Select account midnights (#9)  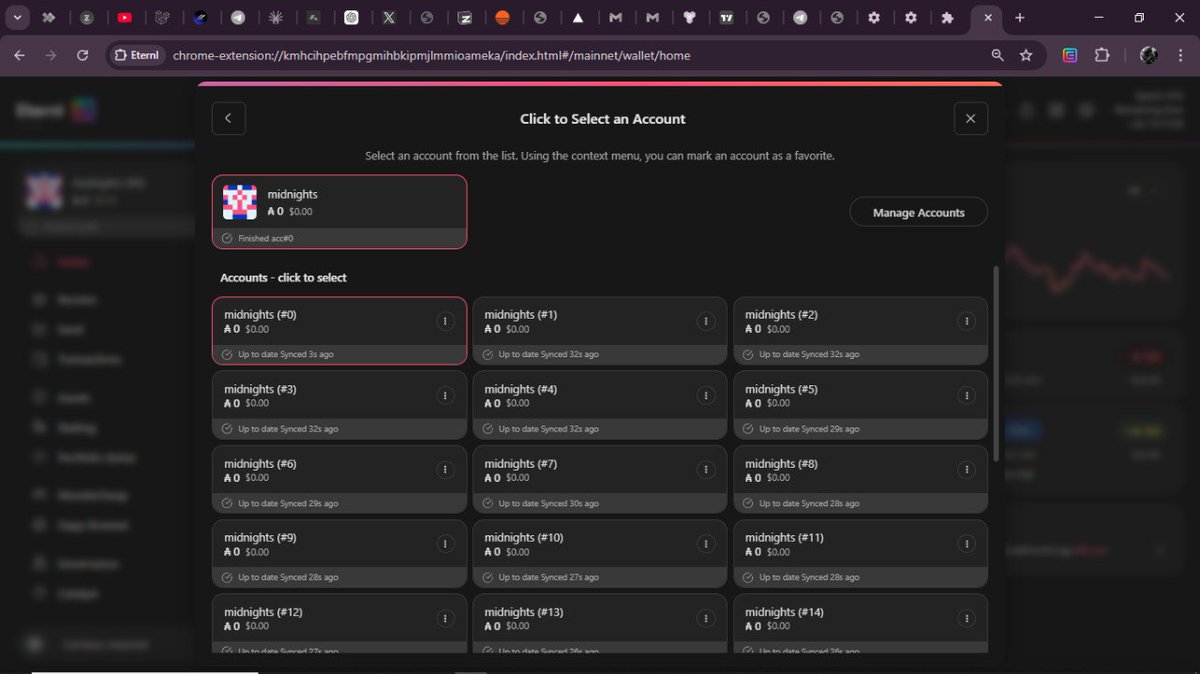coord(340,554)
